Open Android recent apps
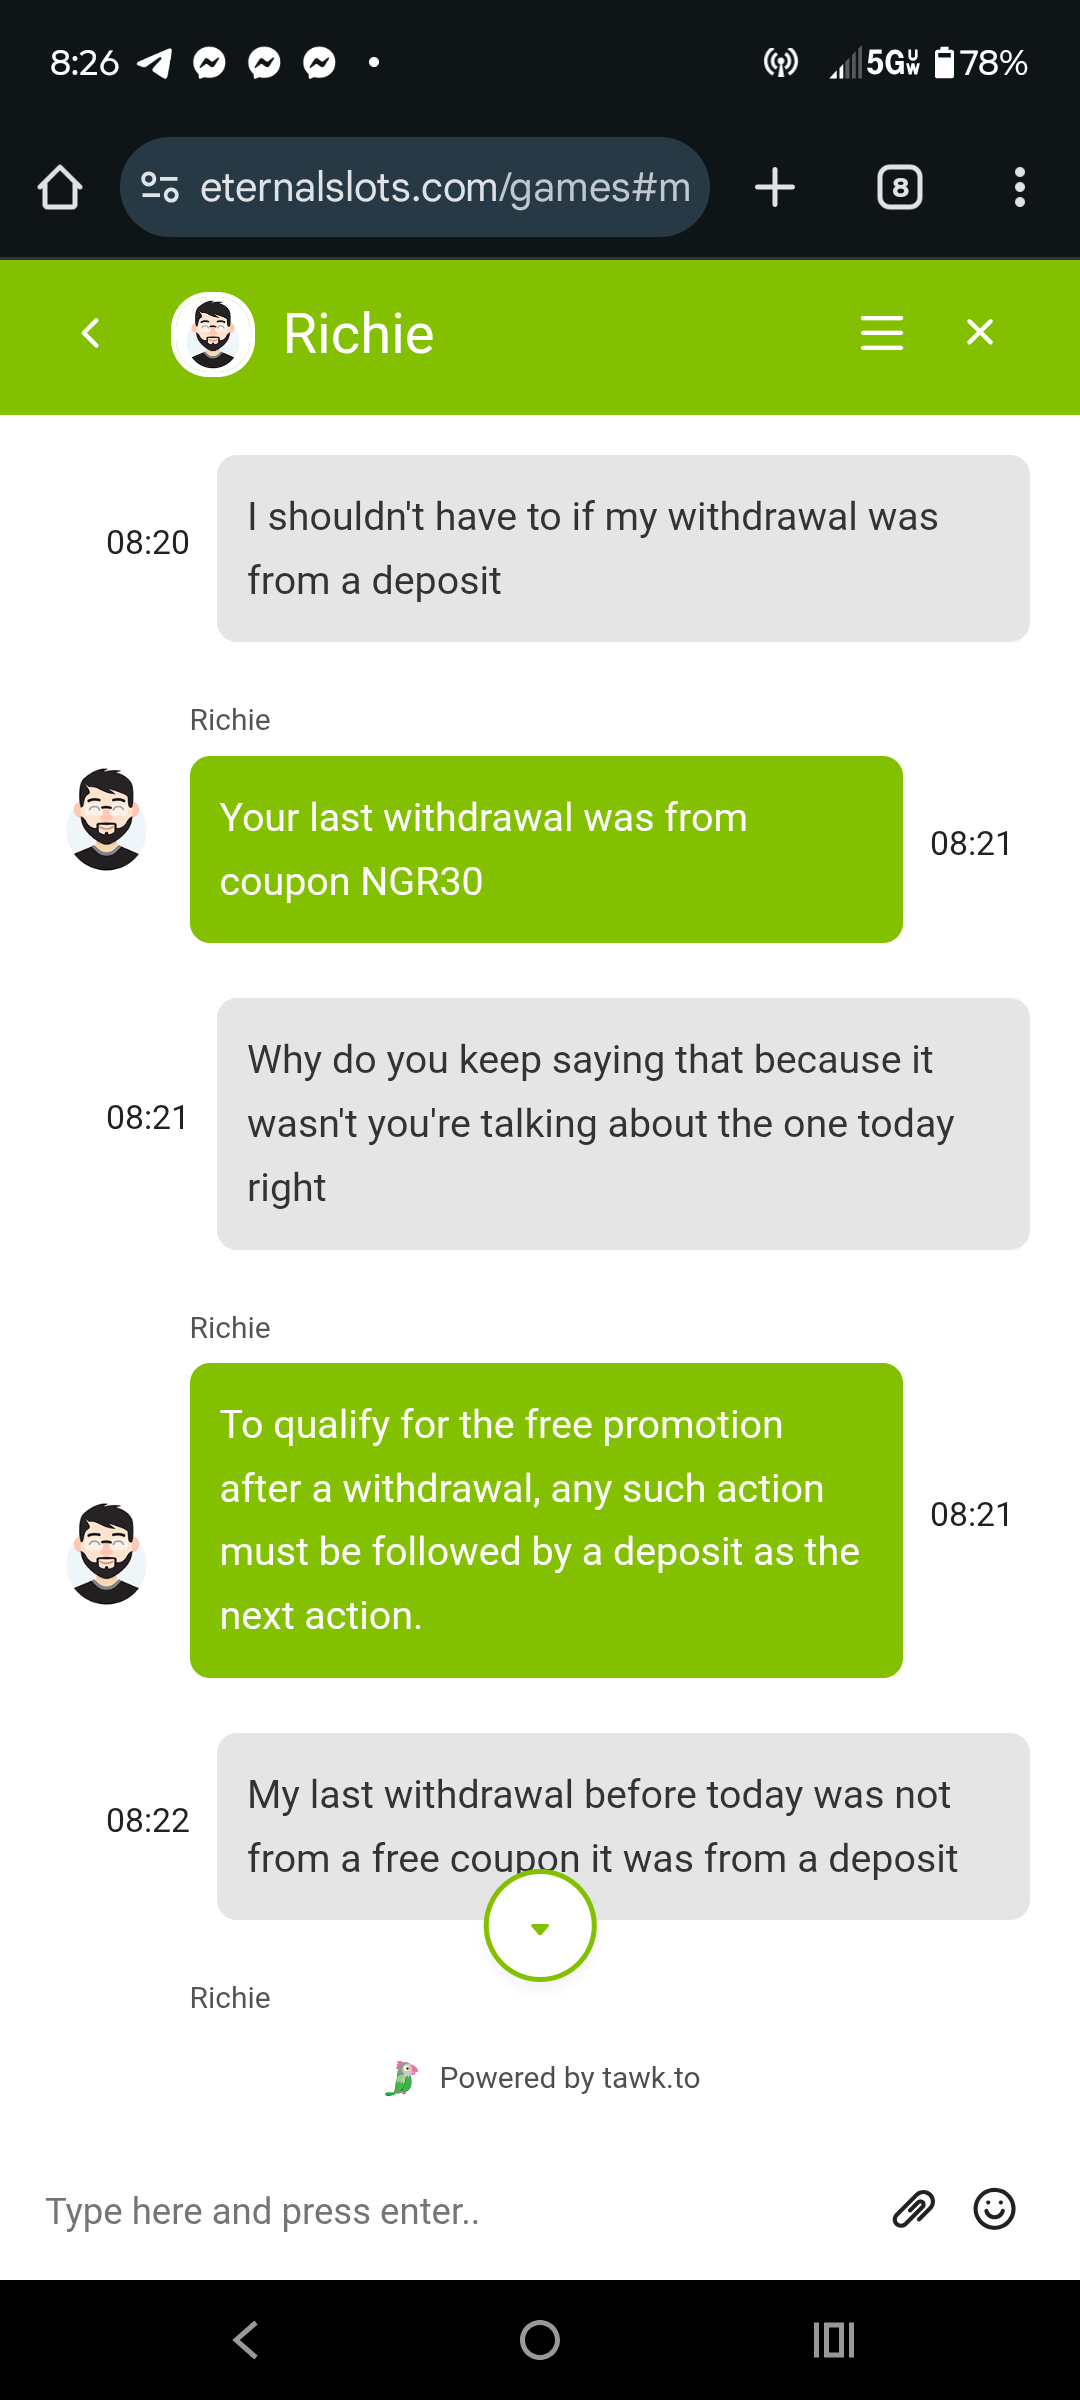The height and width of the screenshot is (2400, 1080). point(834,2340)
